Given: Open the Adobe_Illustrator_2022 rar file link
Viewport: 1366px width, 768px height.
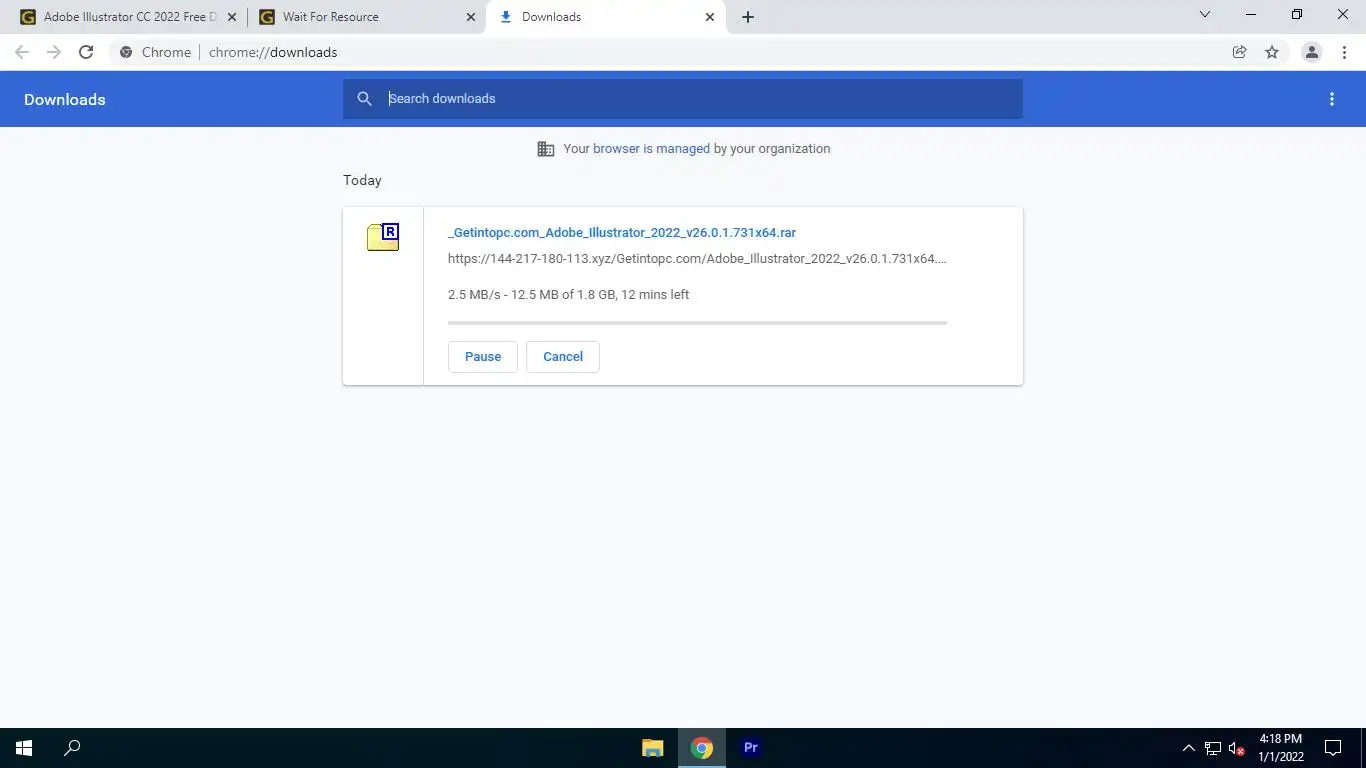Looking at the screenshot, I should 622,233.
